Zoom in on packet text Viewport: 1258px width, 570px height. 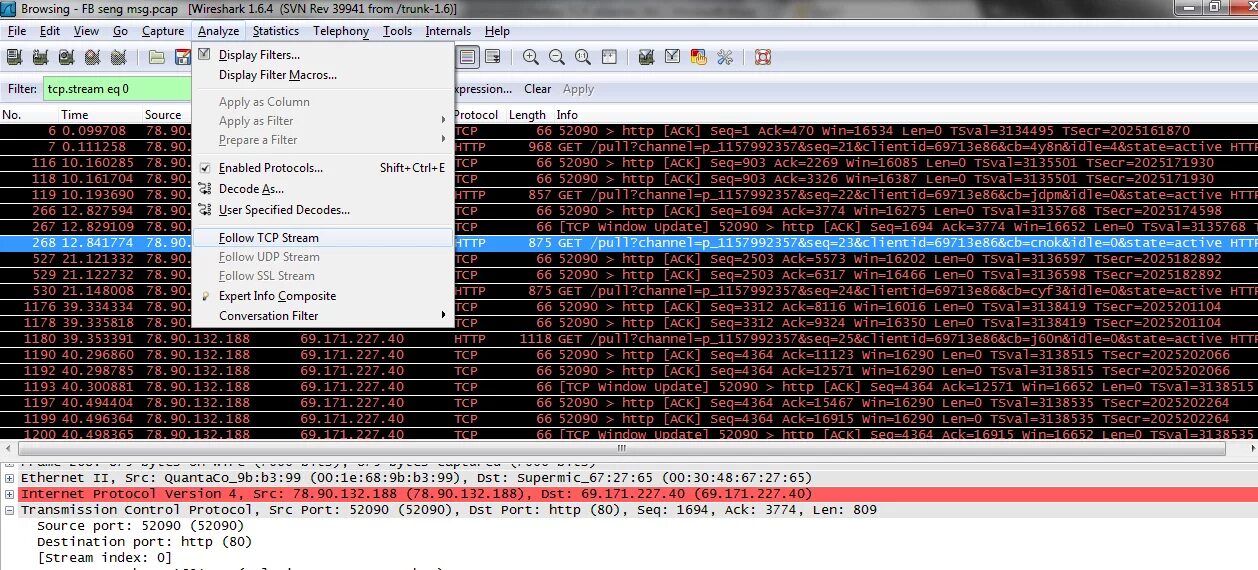(x=531, y=57)
